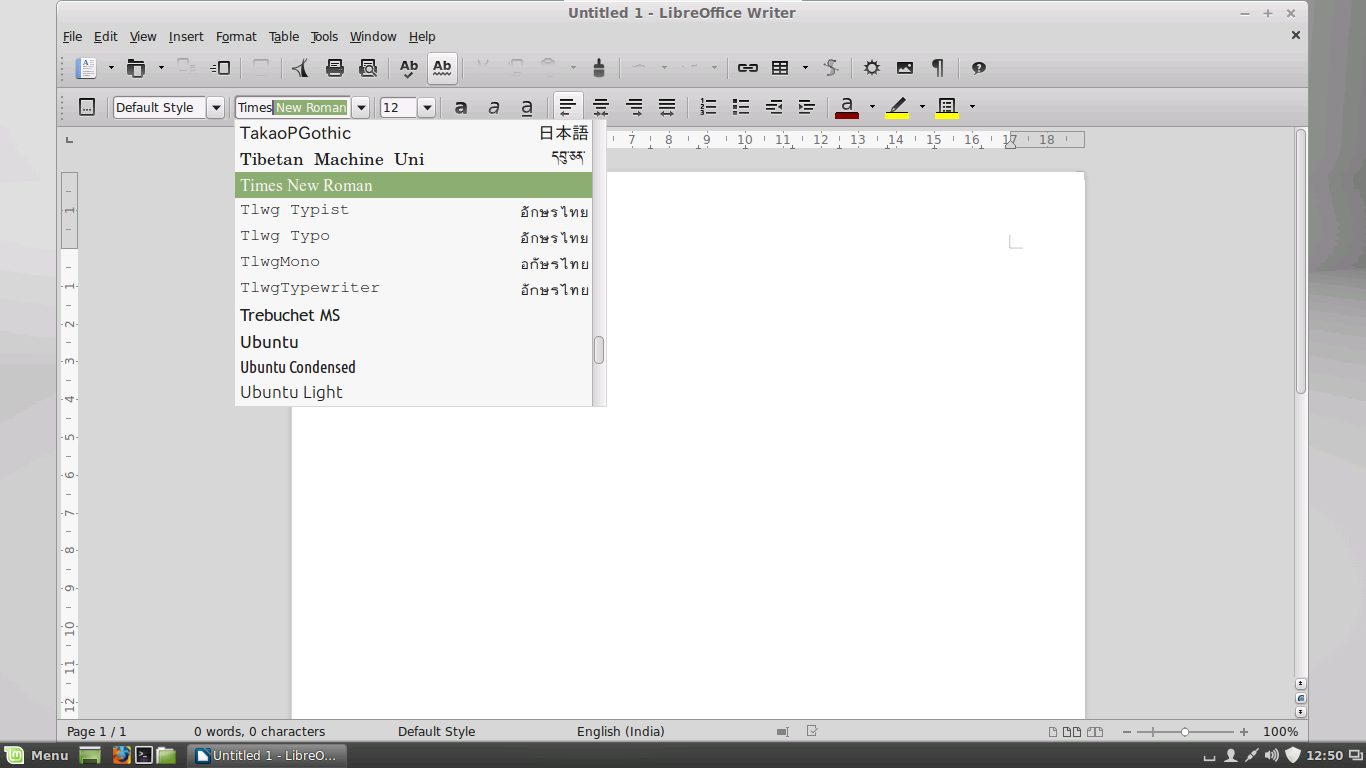Toggle AutoSpellcheck wavy Ab button
1366x768 pixels.
[x=442, y=68]
